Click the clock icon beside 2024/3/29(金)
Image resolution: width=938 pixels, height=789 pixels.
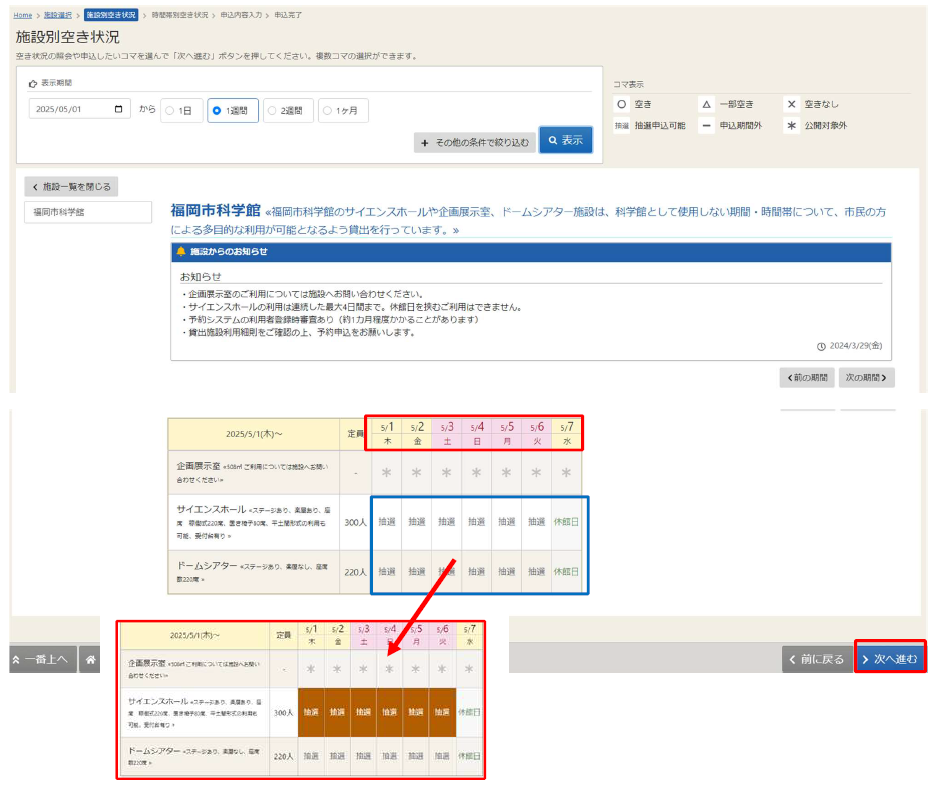tap(821, 346)
